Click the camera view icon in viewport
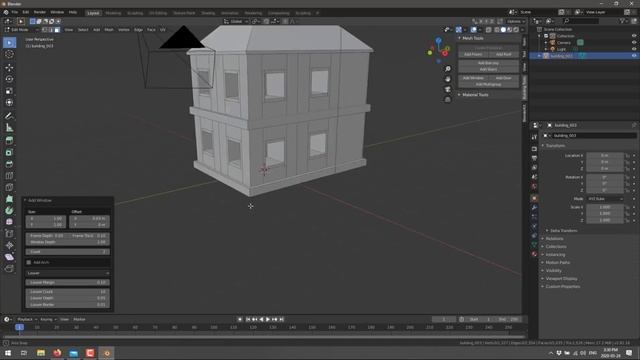 pos(448,89)
